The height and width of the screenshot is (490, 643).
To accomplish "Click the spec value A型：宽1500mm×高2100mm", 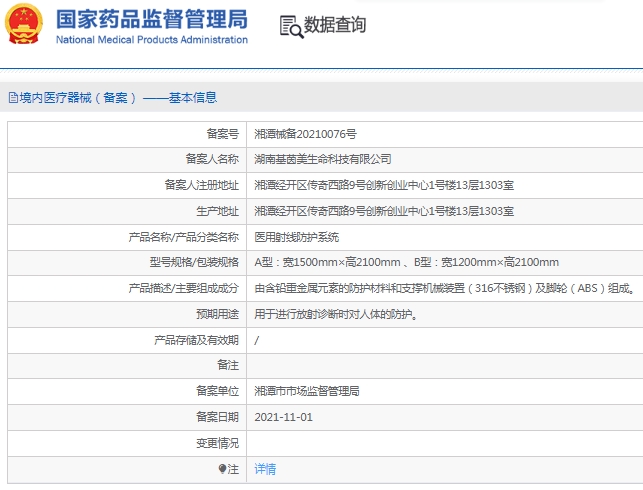I will click(x=327, y=262).
